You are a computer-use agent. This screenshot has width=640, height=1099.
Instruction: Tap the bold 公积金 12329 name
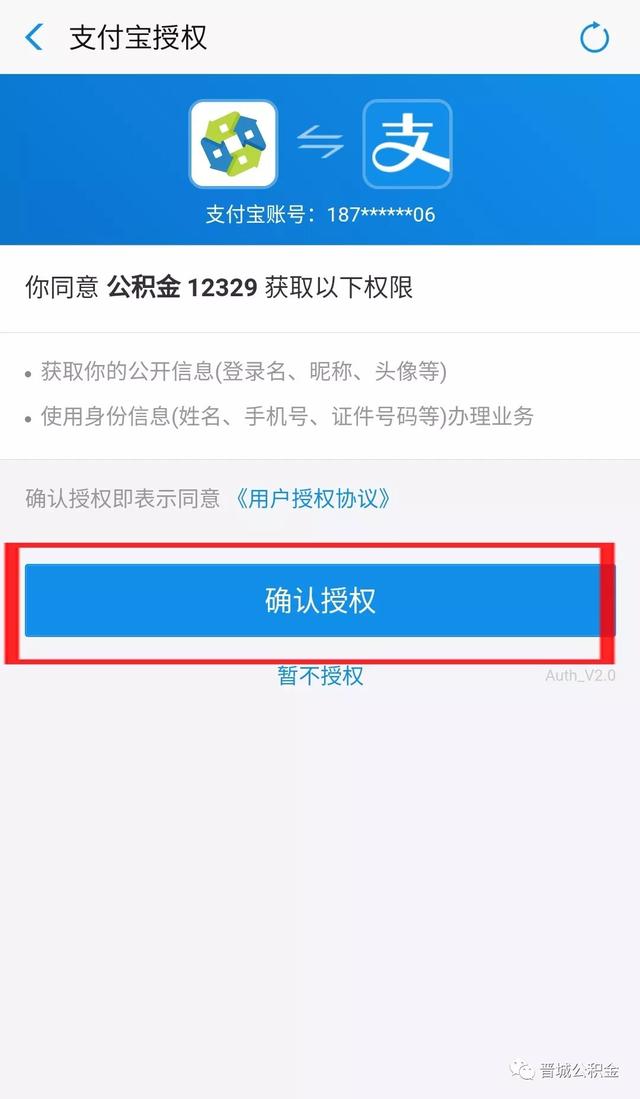[182, 287]
